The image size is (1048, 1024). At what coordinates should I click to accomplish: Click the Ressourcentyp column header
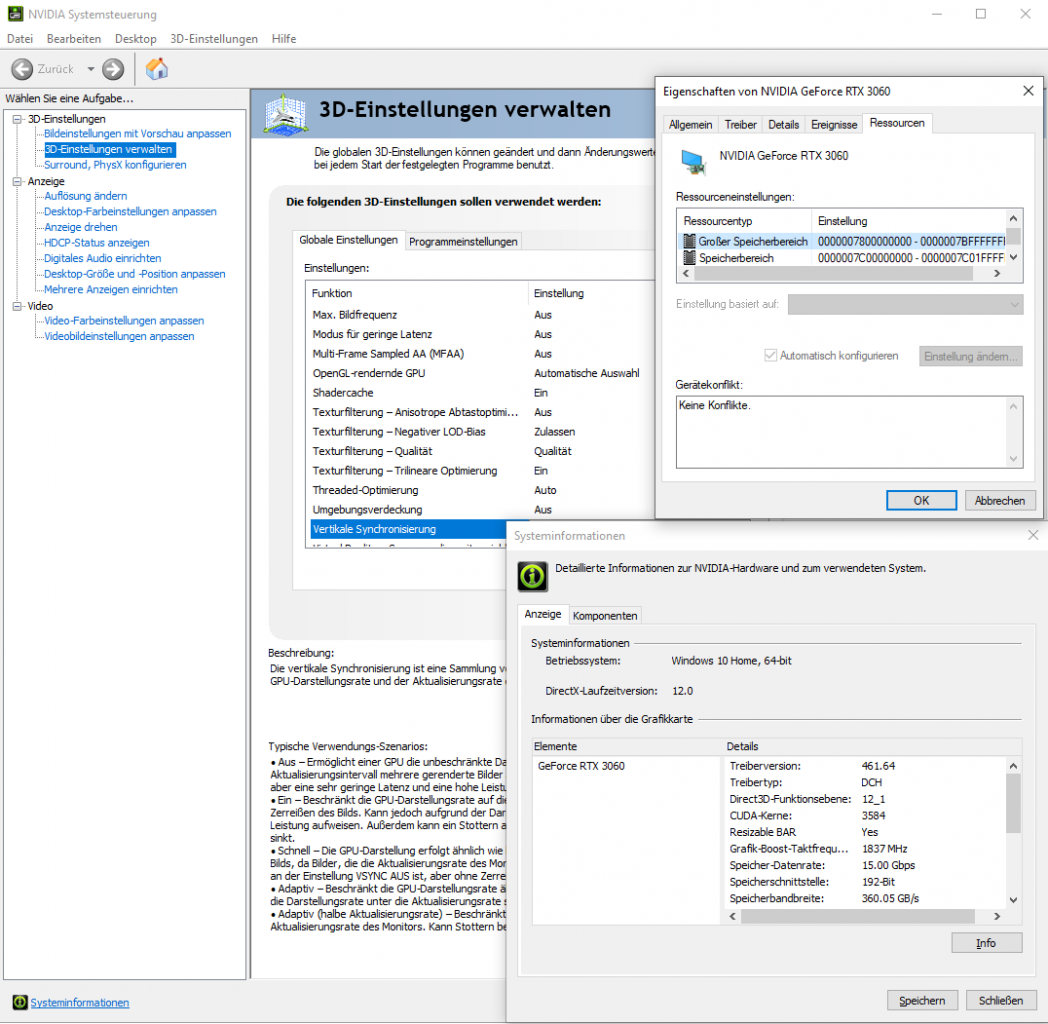744,221
